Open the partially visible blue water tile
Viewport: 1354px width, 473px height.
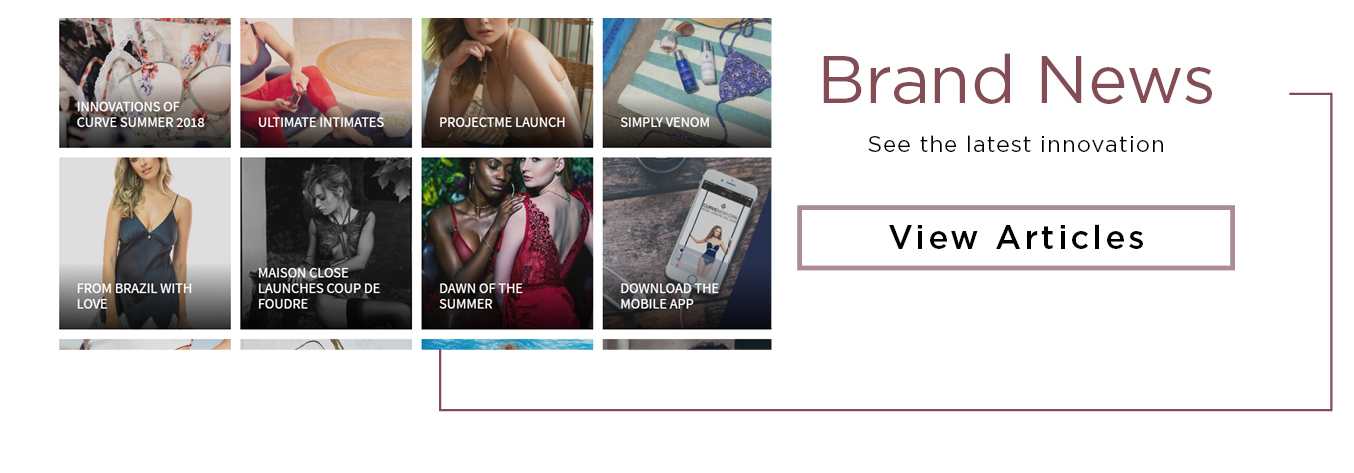coord(507,345)
